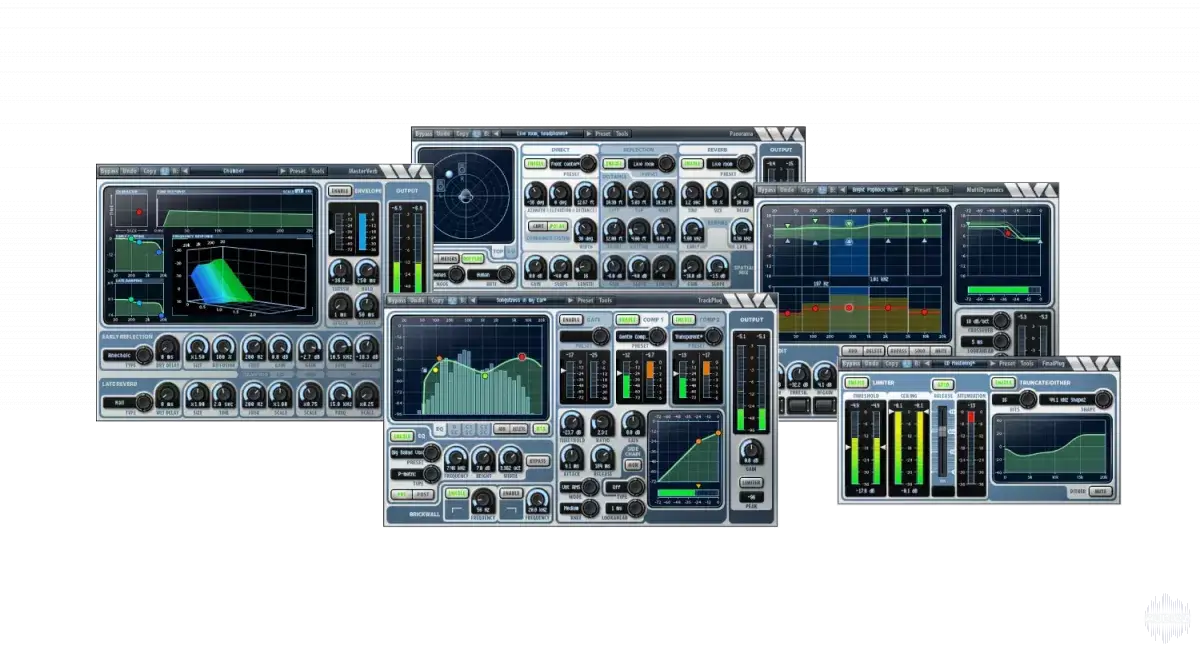Toggle Enable in Panorama's Reverb section
Viewport: 1200px width, 653px height.
click(691, 163)
